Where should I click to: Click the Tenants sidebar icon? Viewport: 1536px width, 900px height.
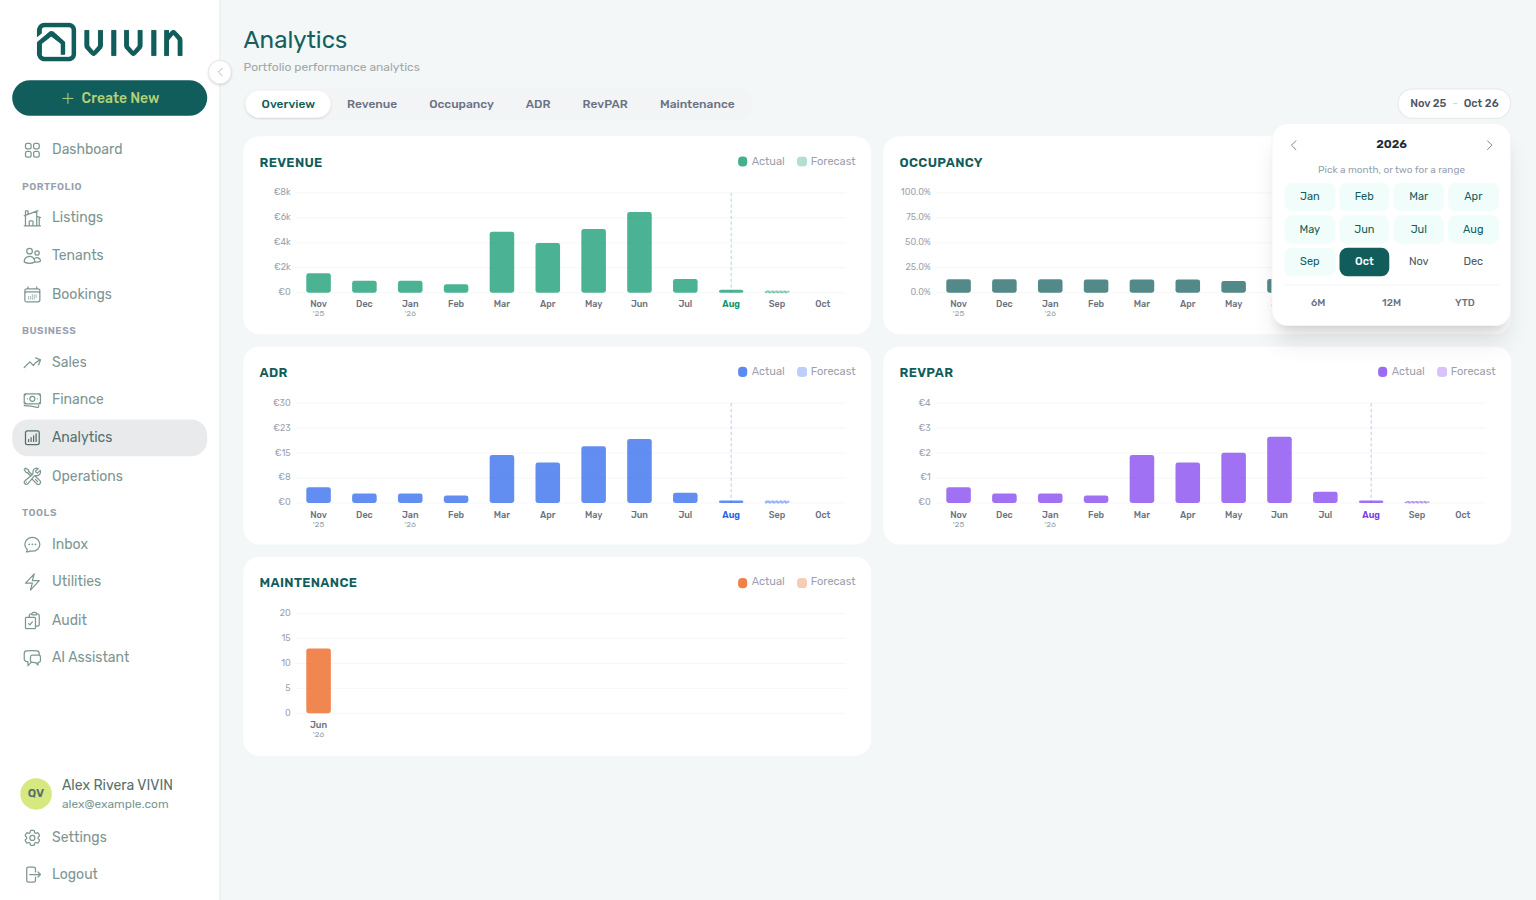pyautogui.click(x=32, y=256)
